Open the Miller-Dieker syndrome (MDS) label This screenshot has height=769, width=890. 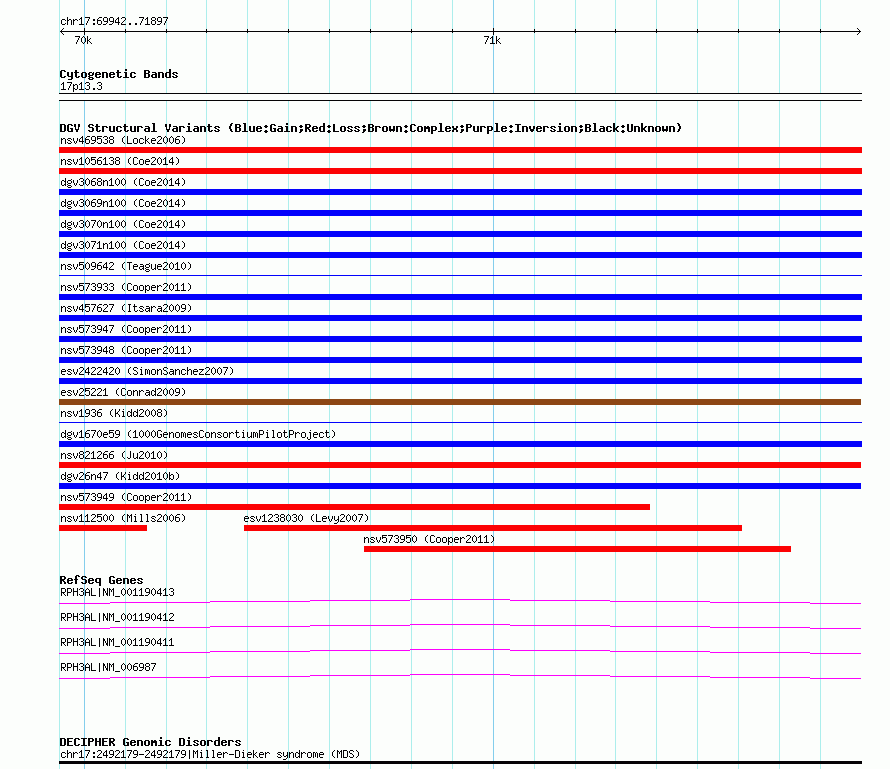coord(209,754)
